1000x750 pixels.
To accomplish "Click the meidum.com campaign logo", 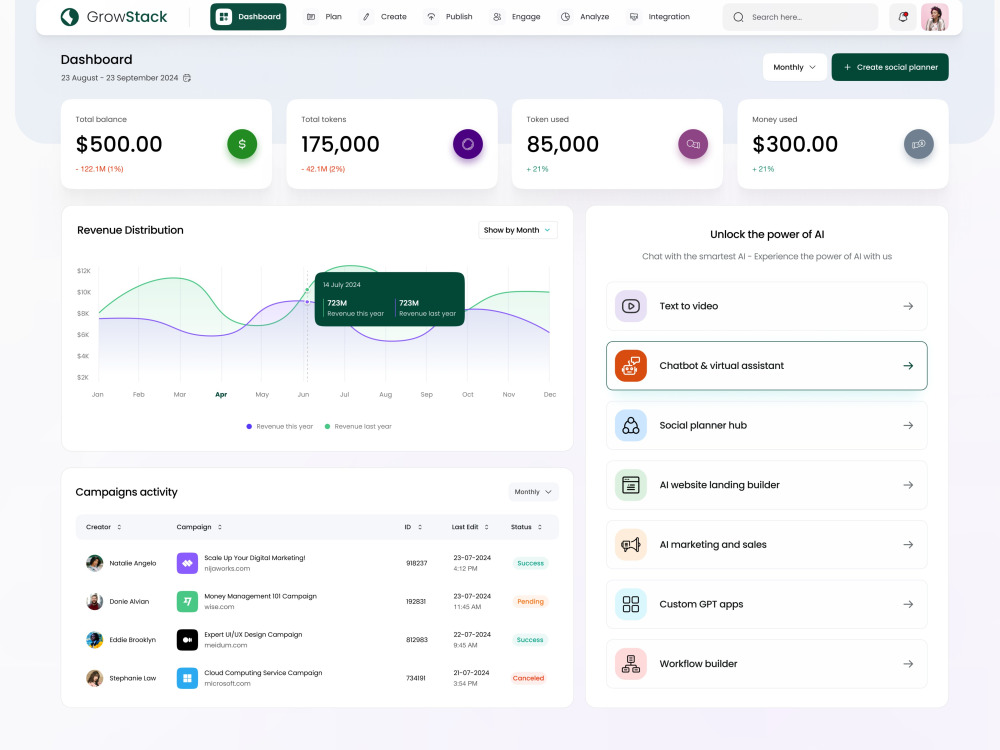I will pyautogui.click(x=188, y=640).
